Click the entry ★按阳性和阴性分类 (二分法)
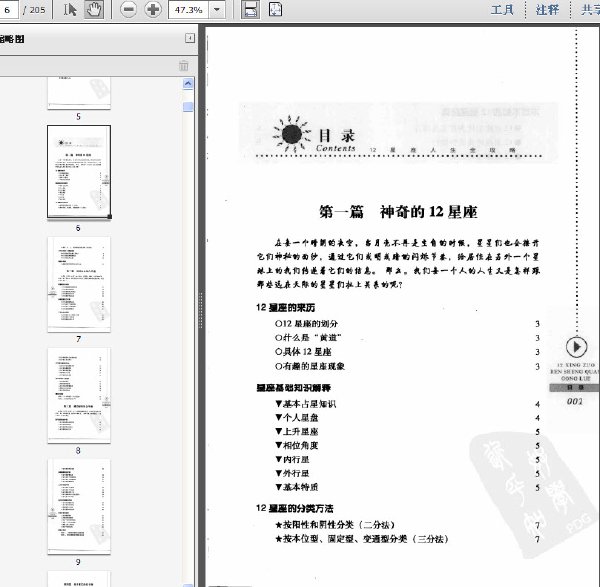This screenshot has height=587, width=600. (x=335, y=525)
